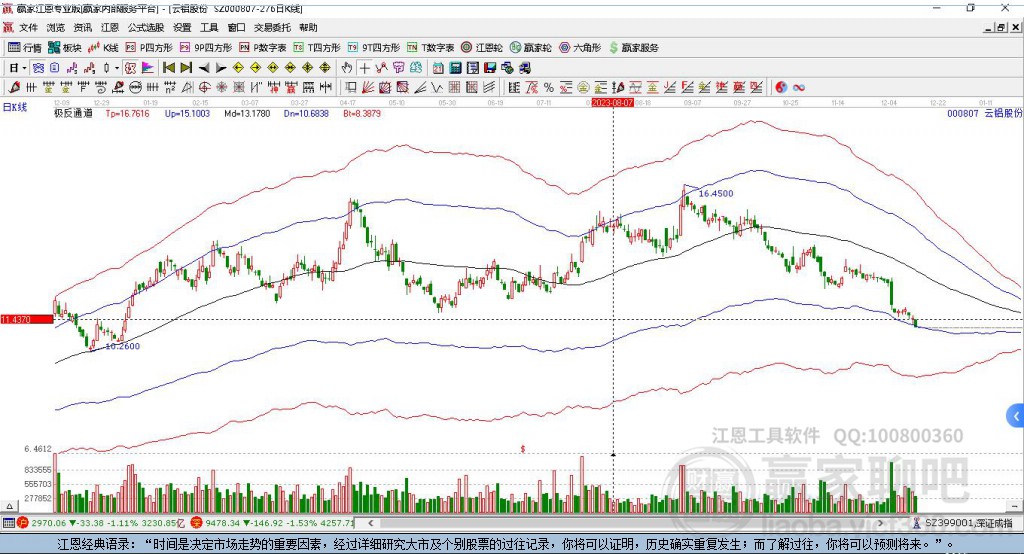1024x554 pixels.
Task: Click the 板块 toolbar button
Action: tap(64, 48)
